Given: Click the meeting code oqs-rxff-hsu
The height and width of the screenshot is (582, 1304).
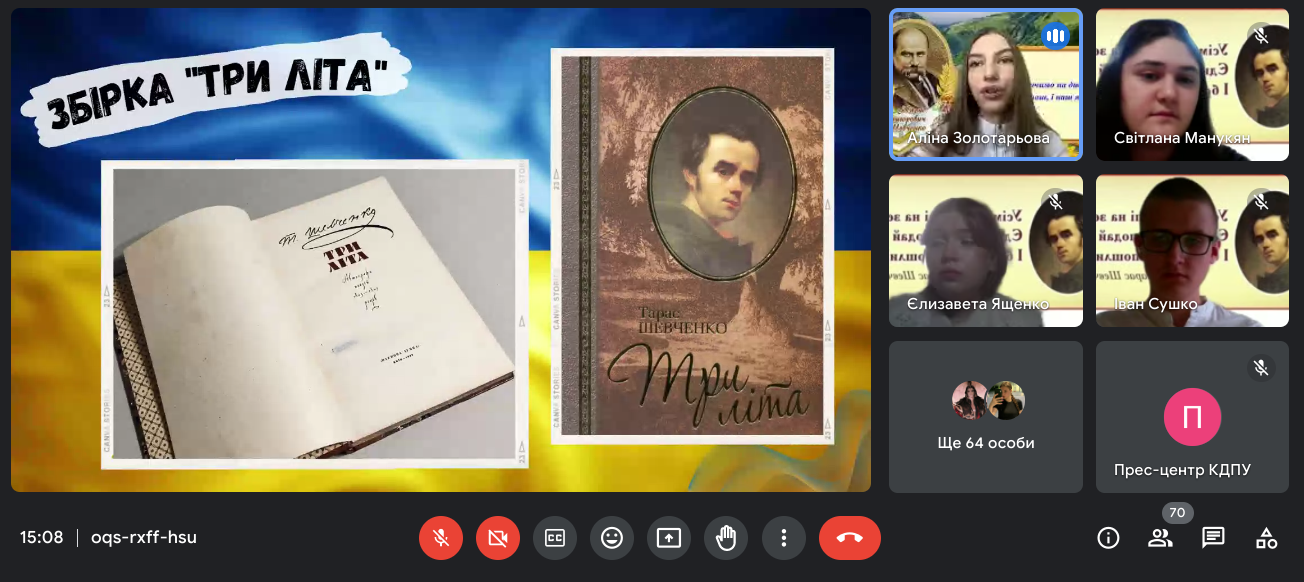Looking at the screenshot, I should tap(144, 538).
